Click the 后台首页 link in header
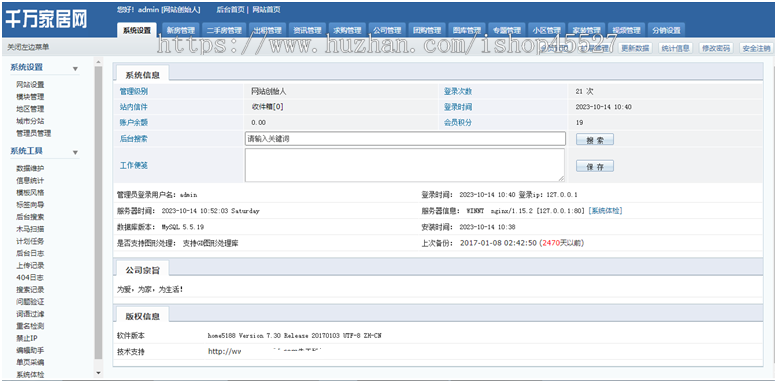777x383 pixels. pyautogui.click(x=230, y=9)
